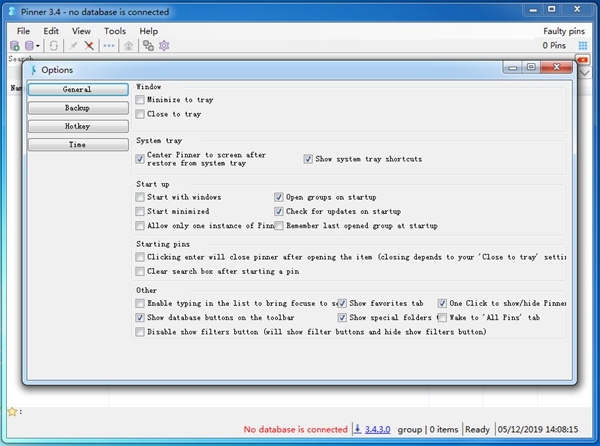Uncheck Check for updates on startup
Screen dimensions: 600x446
[x=279, y=211]
